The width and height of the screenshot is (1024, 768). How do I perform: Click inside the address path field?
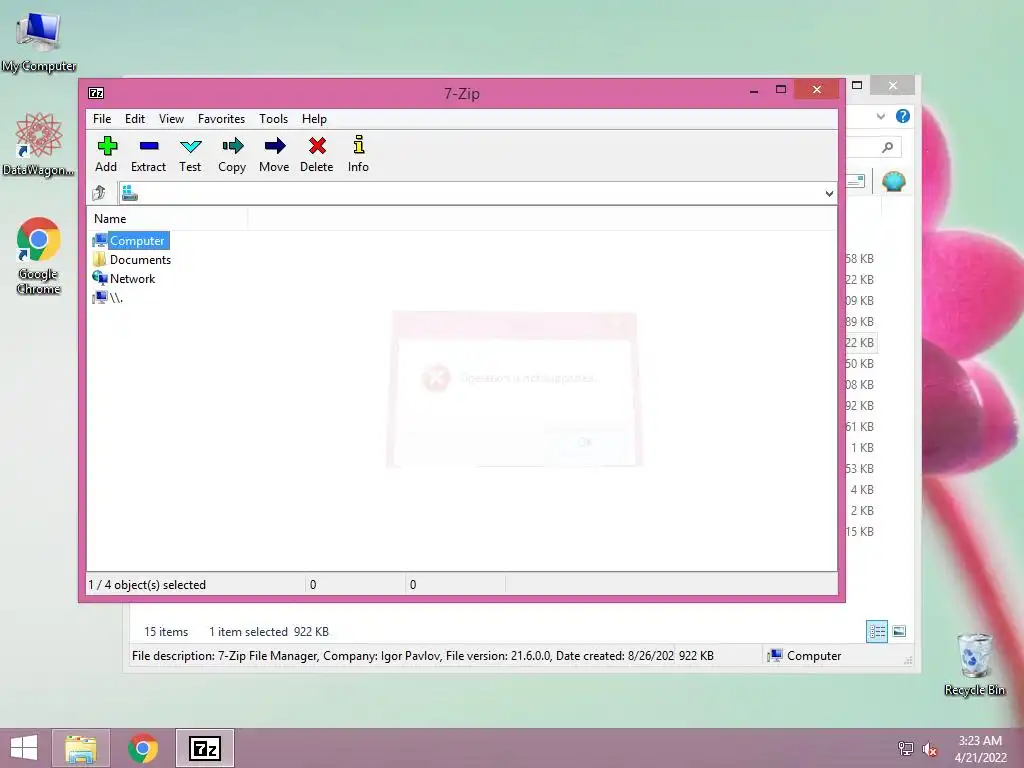coord(477,193)
